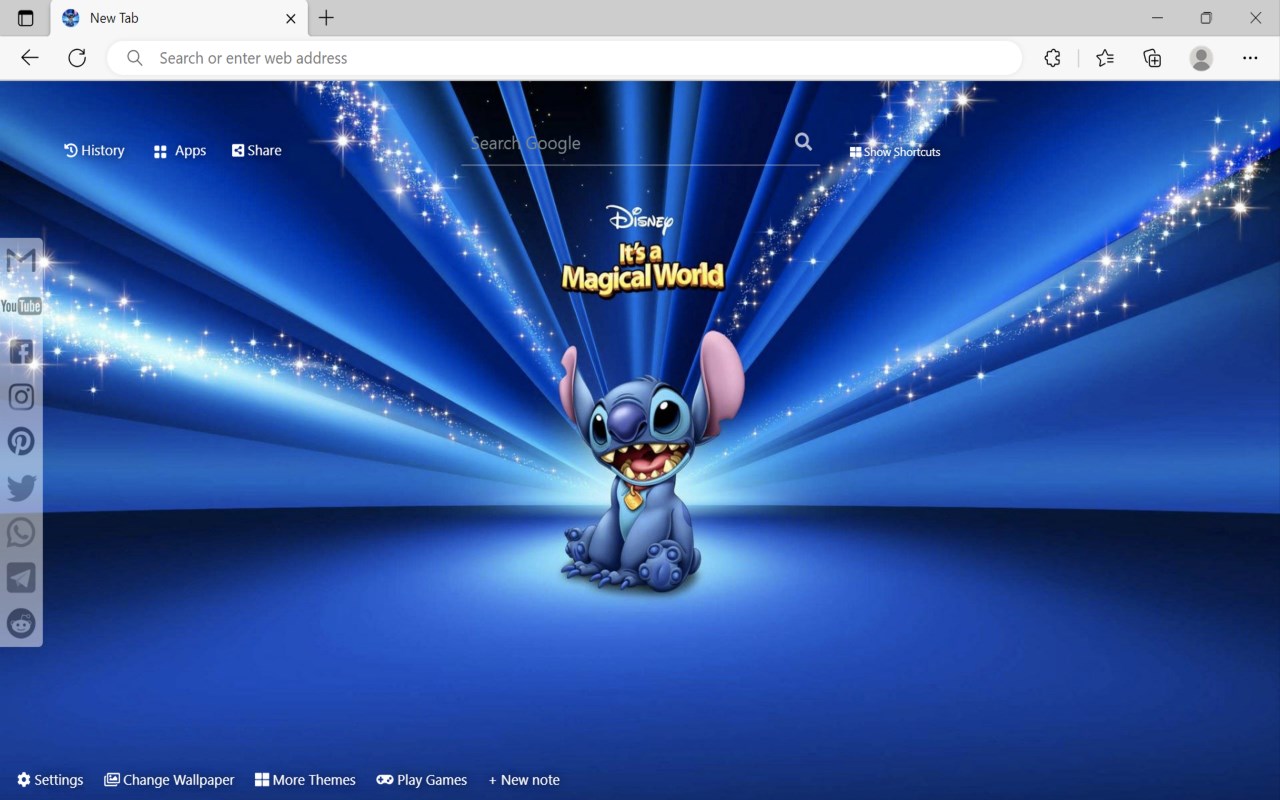The image size is (1280, 800).
Task: Open Gmail from the side panel
Action: [x=21, y=261]
